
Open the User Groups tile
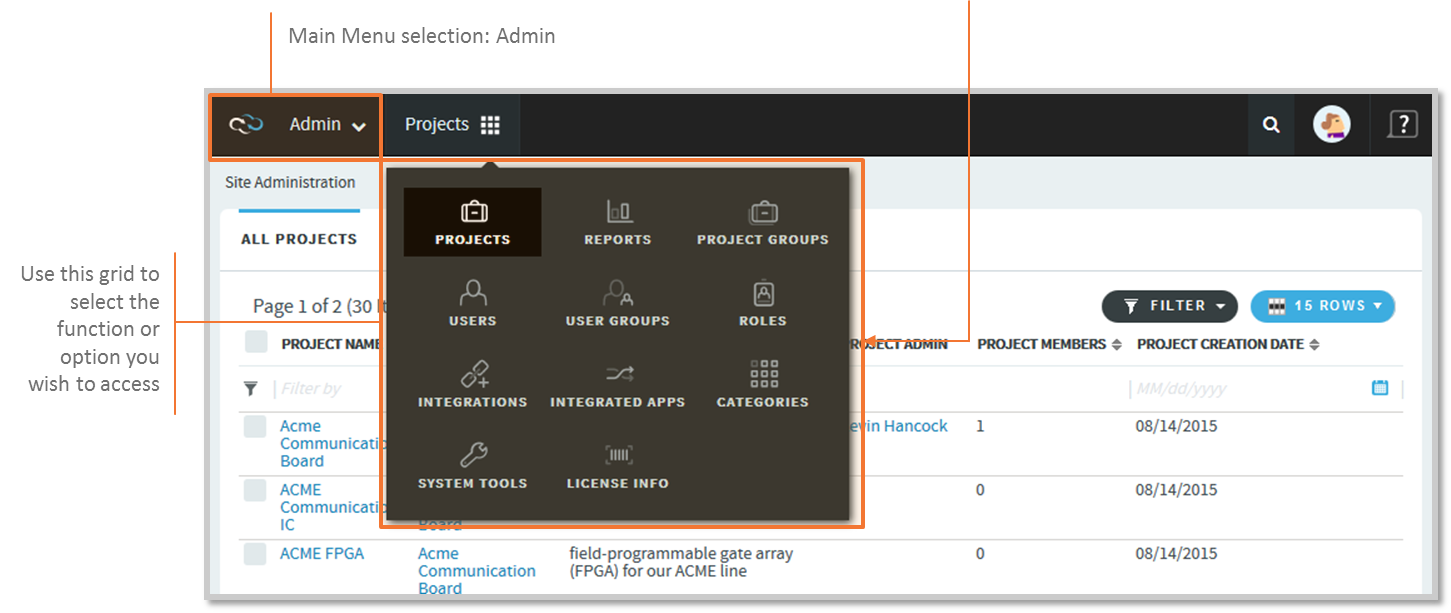click(x=618, y=303)
